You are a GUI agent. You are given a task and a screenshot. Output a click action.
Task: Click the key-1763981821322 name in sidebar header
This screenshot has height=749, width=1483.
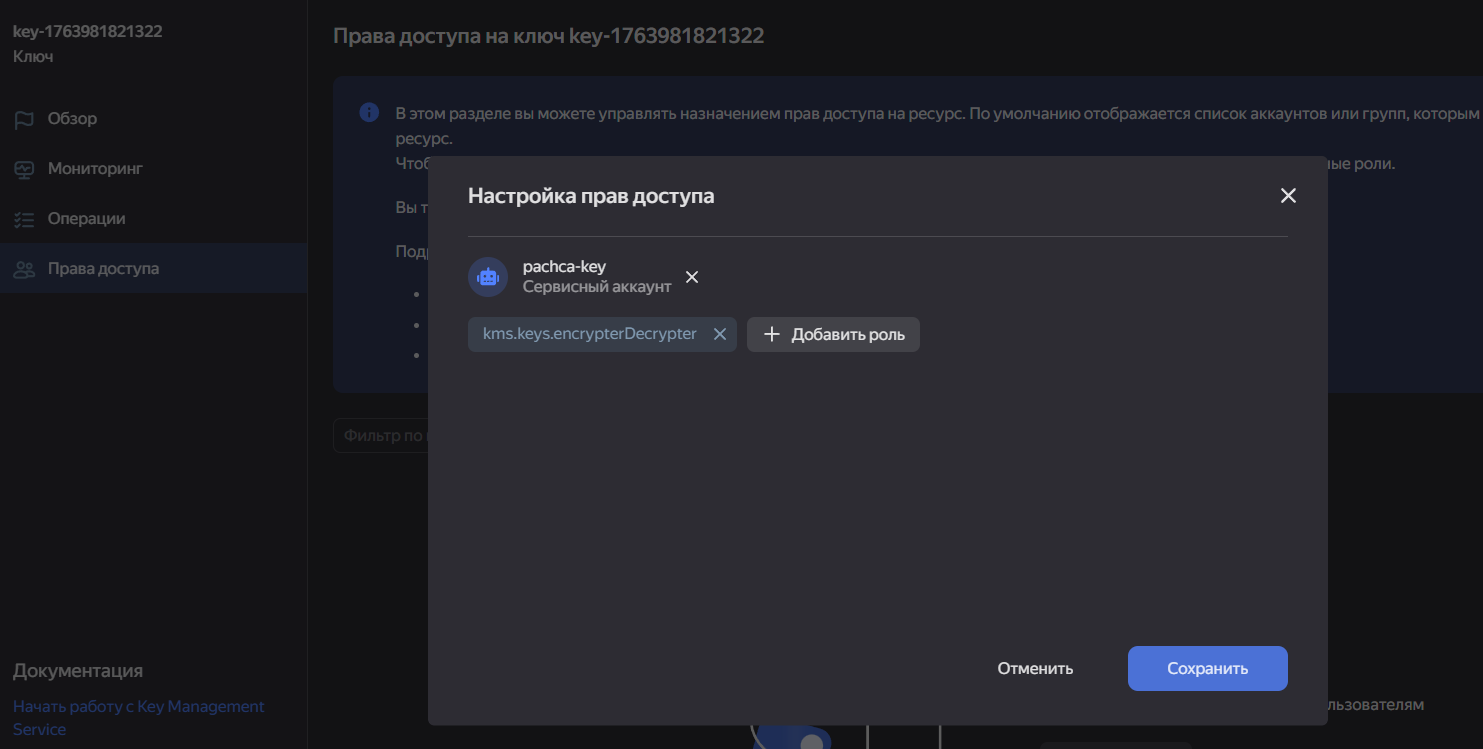click(87, 31)
